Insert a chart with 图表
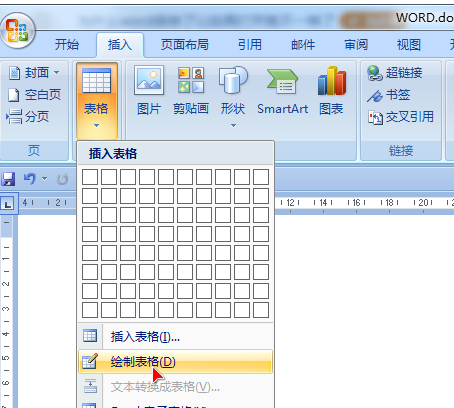Screen dimensions: 454x408 [331, 91]
